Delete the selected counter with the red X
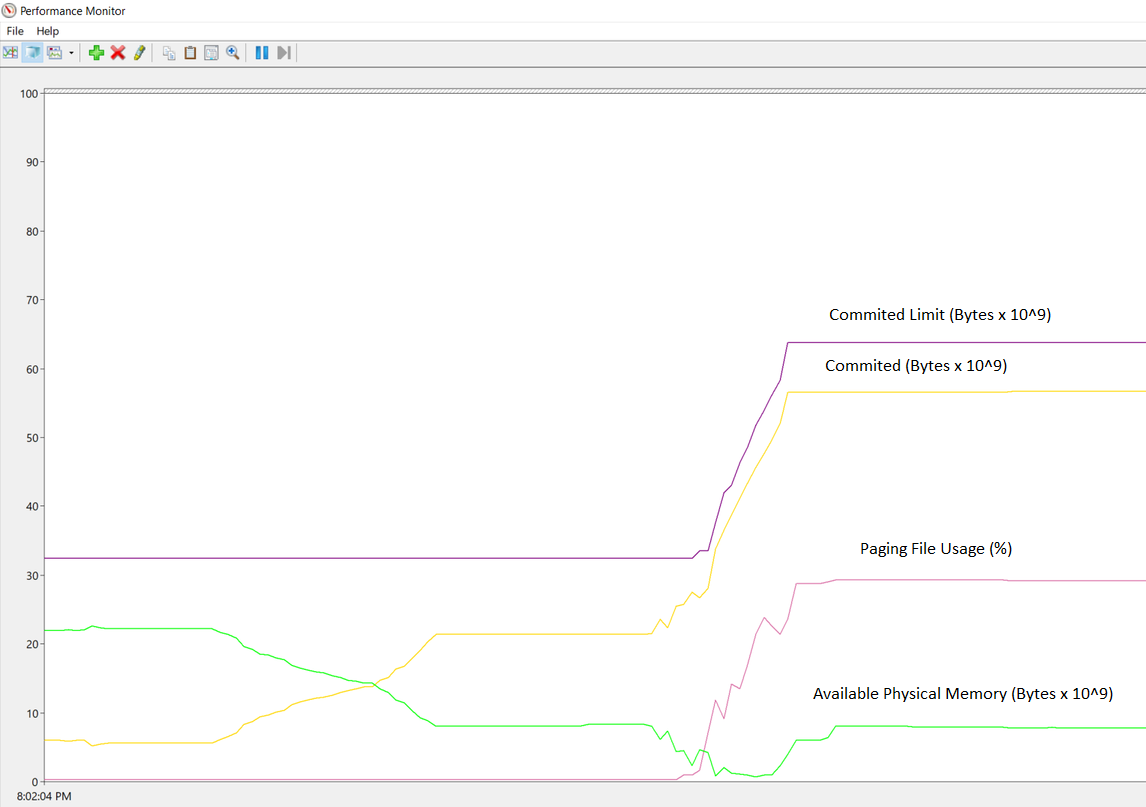Image resolution: width=1146 pixels, height=807 pixels. pyautogui.click(x=118, y=53)
